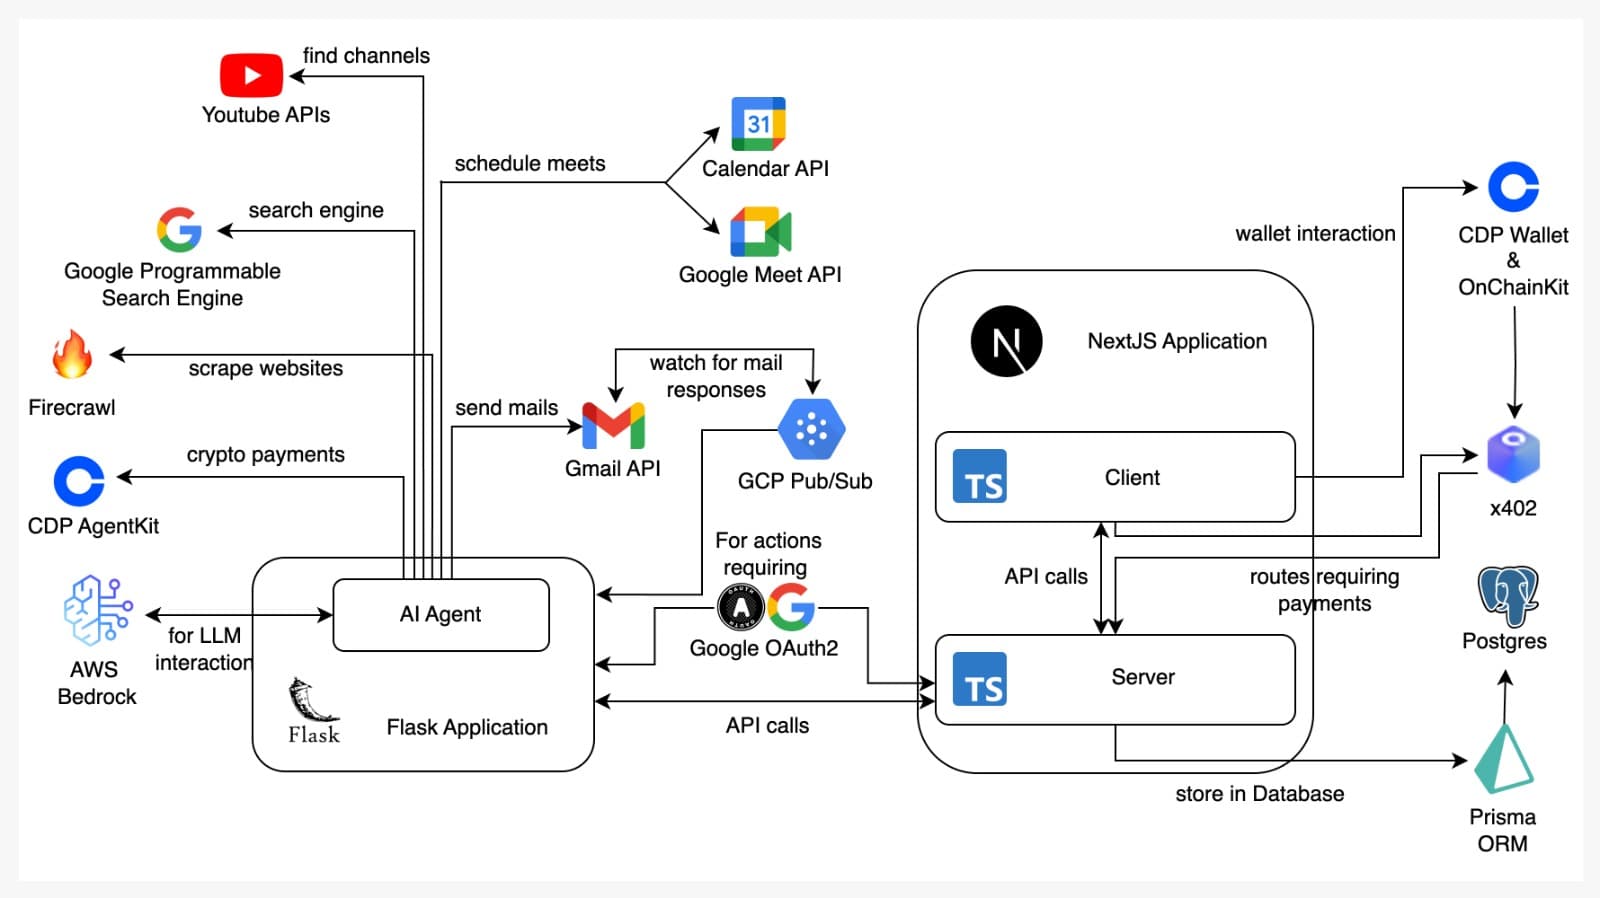Click the 'Flask Application' text
Viewport: 1600px width, 898px height.
click(467, 727)
